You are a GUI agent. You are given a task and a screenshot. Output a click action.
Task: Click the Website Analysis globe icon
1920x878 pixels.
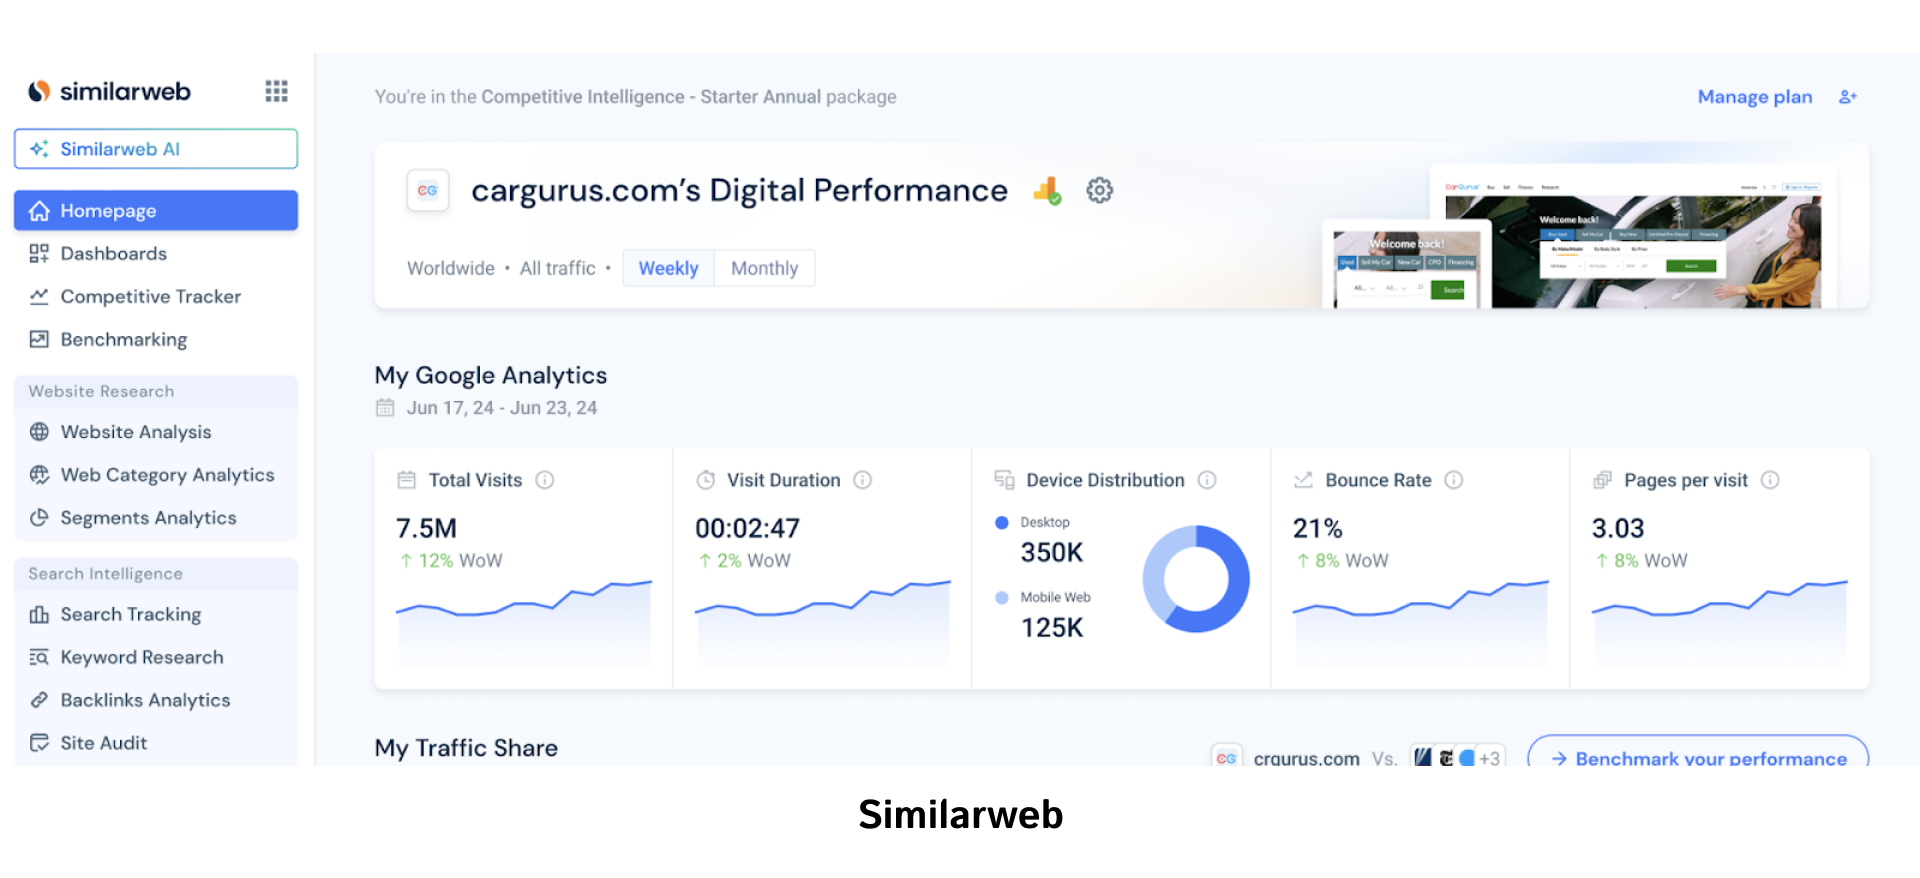(x=39, y=432)
